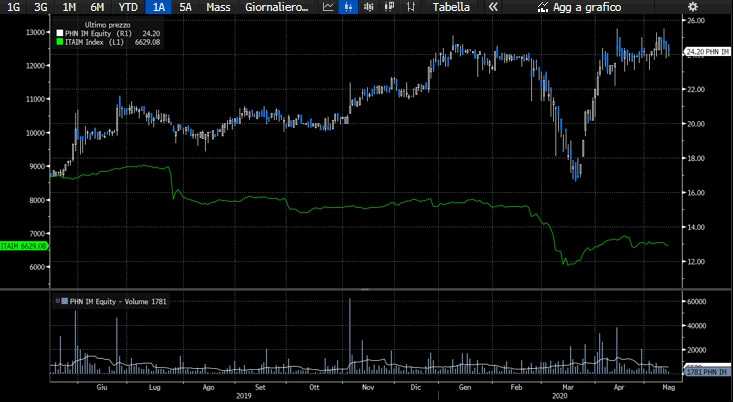
Task: Select the candlestick chart type icon
Action: pyautogui.click(x=348, y=7)
